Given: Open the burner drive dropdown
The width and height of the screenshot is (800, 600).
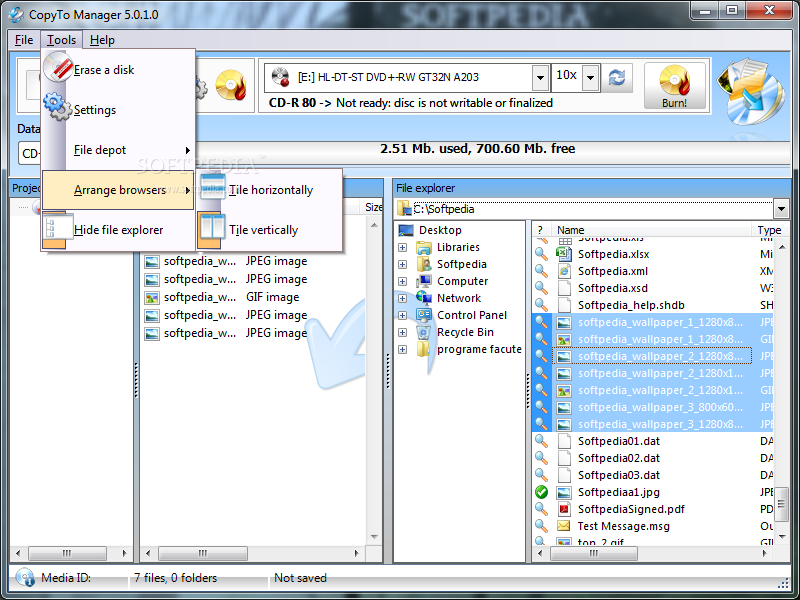Looking at the screenshot, I should coord(540,78).
